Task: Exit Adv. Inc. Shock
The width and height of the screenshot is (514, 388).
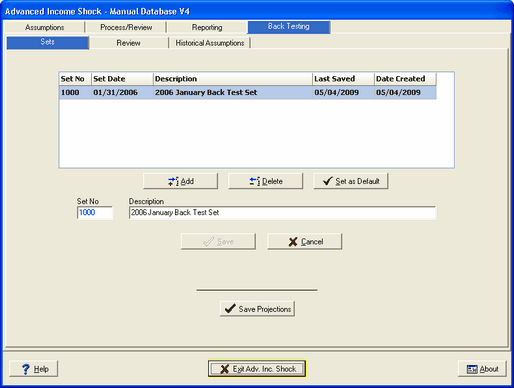Action: 257,369
